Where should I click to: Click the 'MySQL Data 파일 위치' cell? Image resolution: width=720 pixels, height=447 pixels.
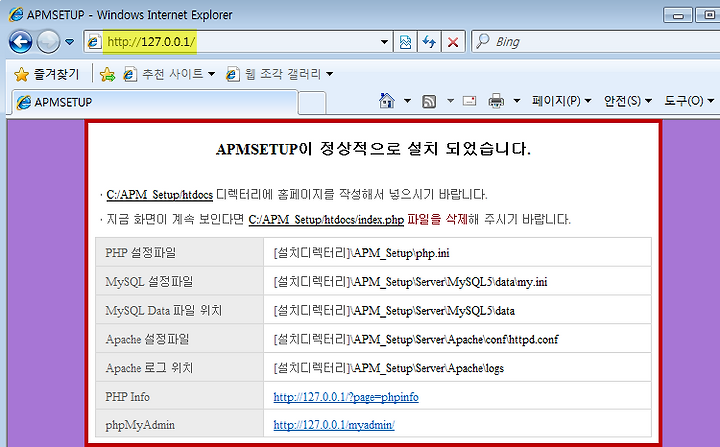[180, 310]
